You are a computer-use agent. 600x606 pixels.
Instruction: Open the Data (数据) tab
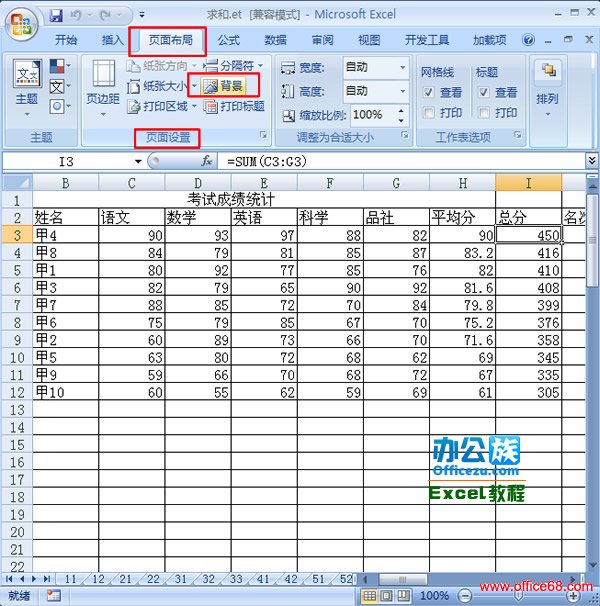coord(276,40)
